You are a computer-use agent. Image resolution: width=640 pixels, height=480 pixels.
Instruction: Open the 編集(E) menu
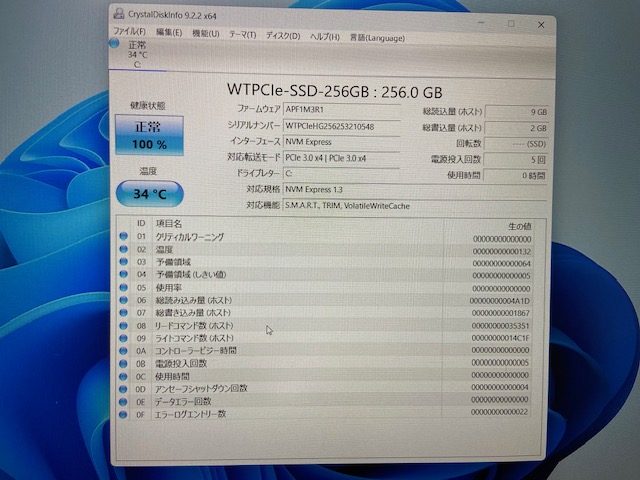169,34
